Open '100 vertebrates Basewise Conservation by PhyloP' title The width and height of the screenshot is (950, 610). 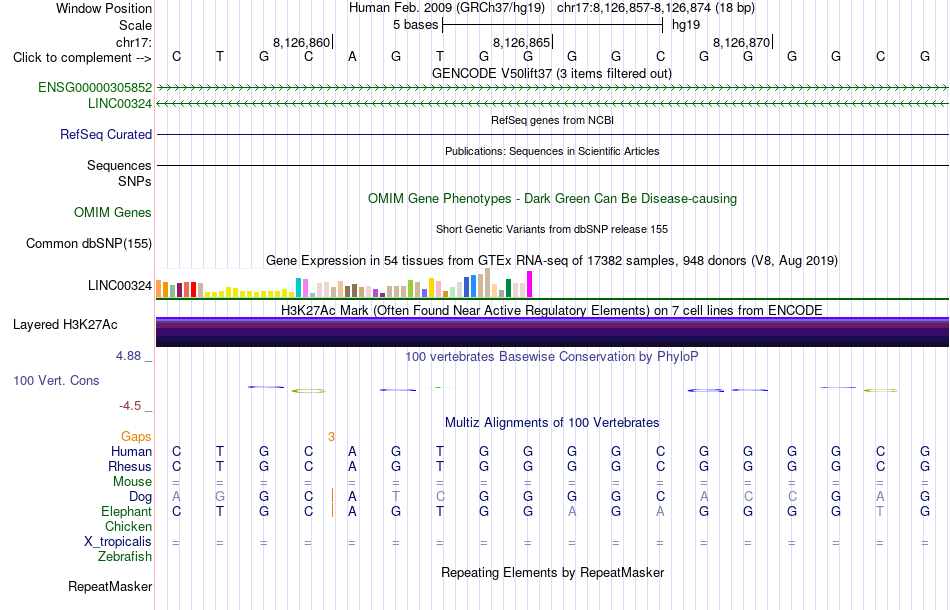[552, 356]
